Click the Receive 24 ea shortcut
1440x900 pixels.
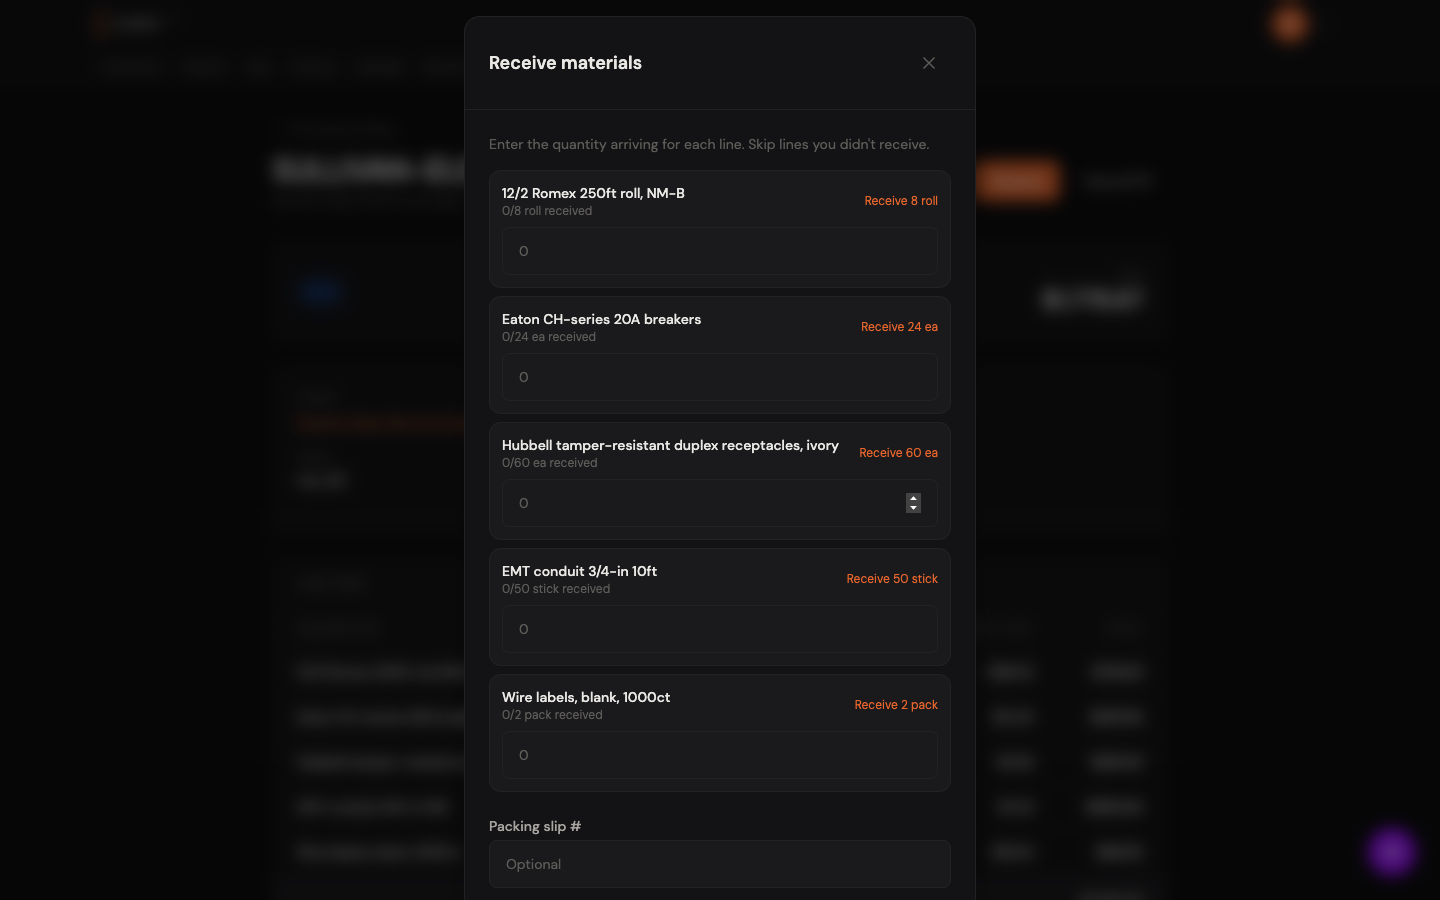899,327
